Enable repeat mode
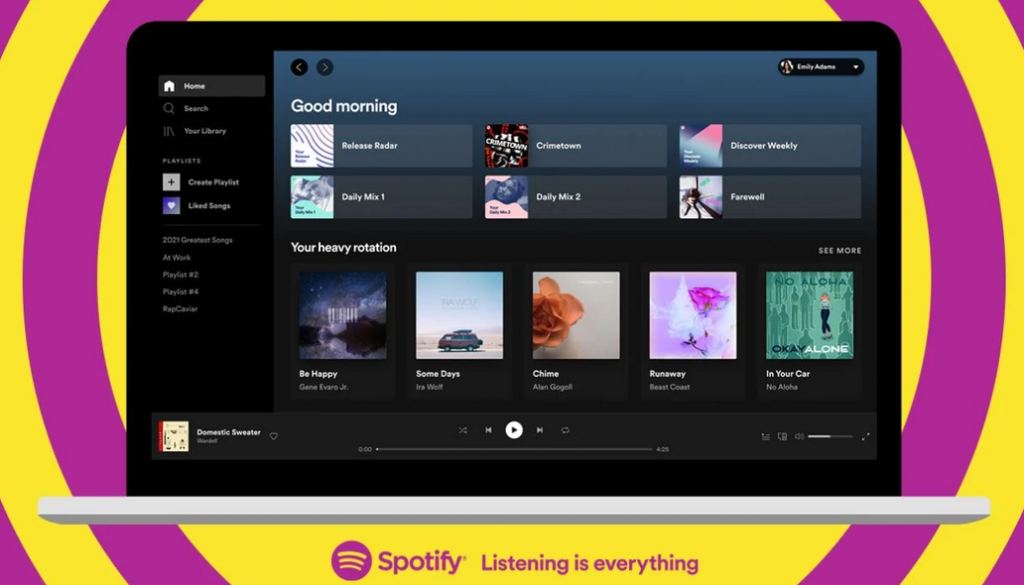The height and width of the screenshot is (585, 1024). (565, 430)
